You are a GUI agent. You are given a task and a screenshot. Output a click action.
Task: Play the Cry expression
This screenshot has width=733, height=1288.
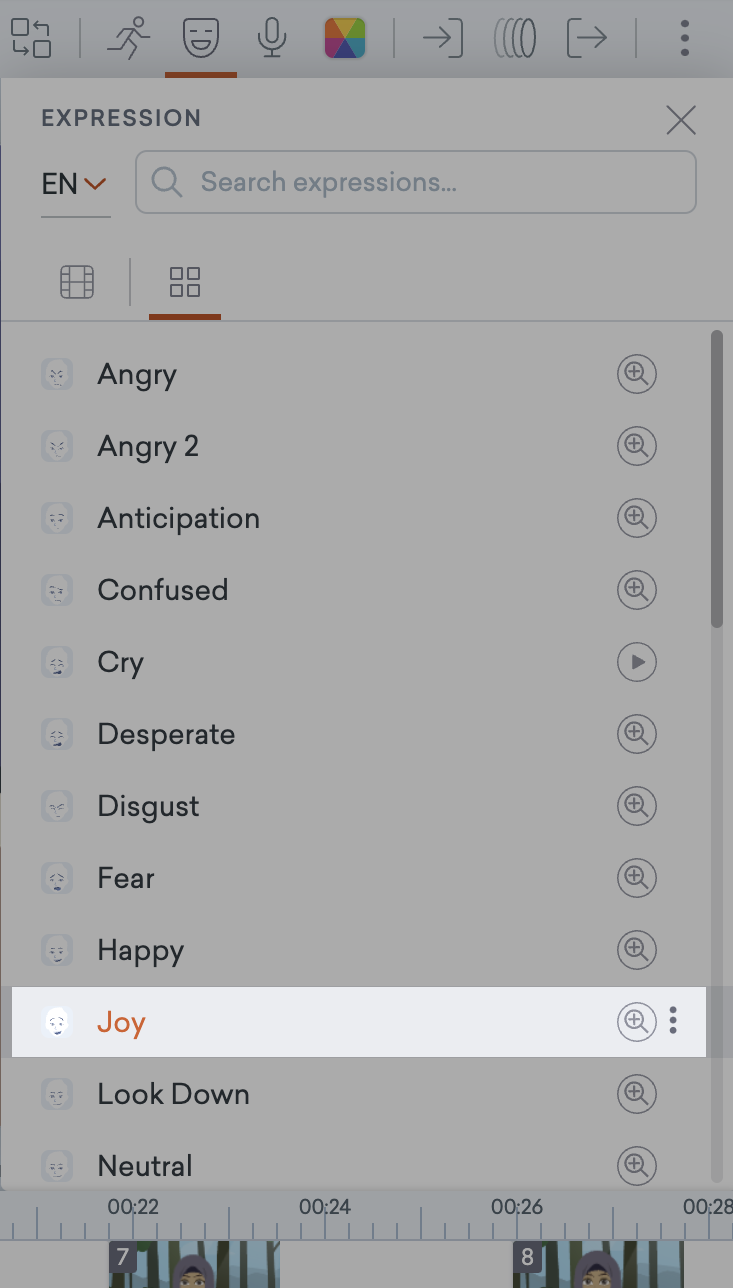(x=636, y=662)
